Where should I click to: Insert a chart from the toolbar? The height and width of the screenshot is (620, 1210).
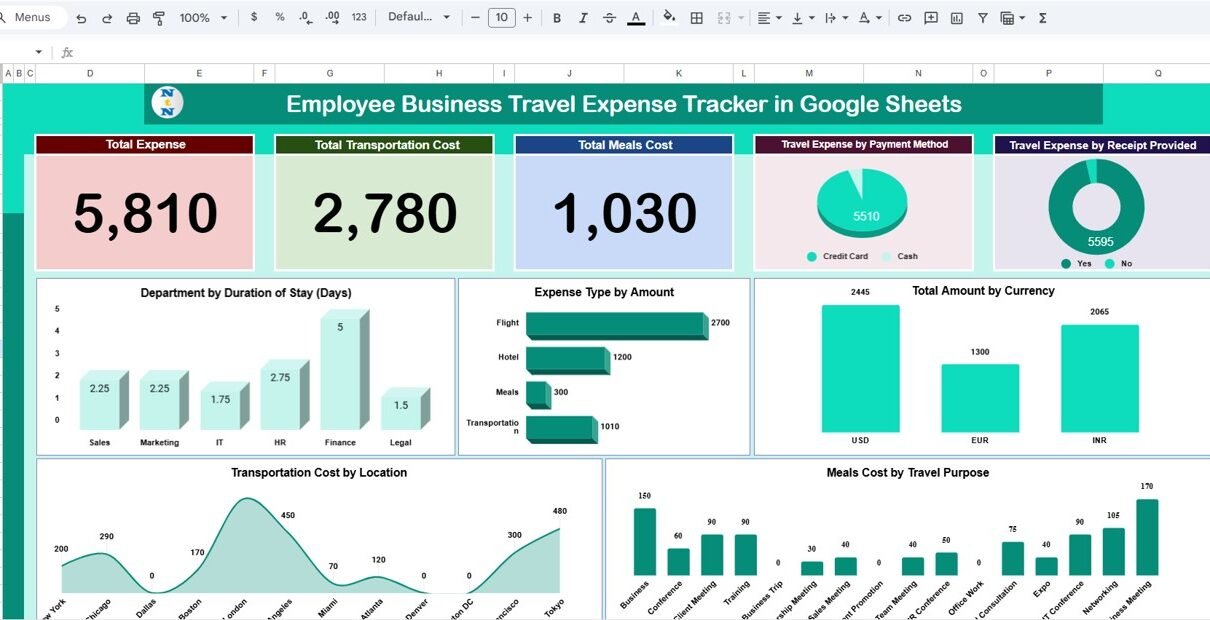click(957, 18)
